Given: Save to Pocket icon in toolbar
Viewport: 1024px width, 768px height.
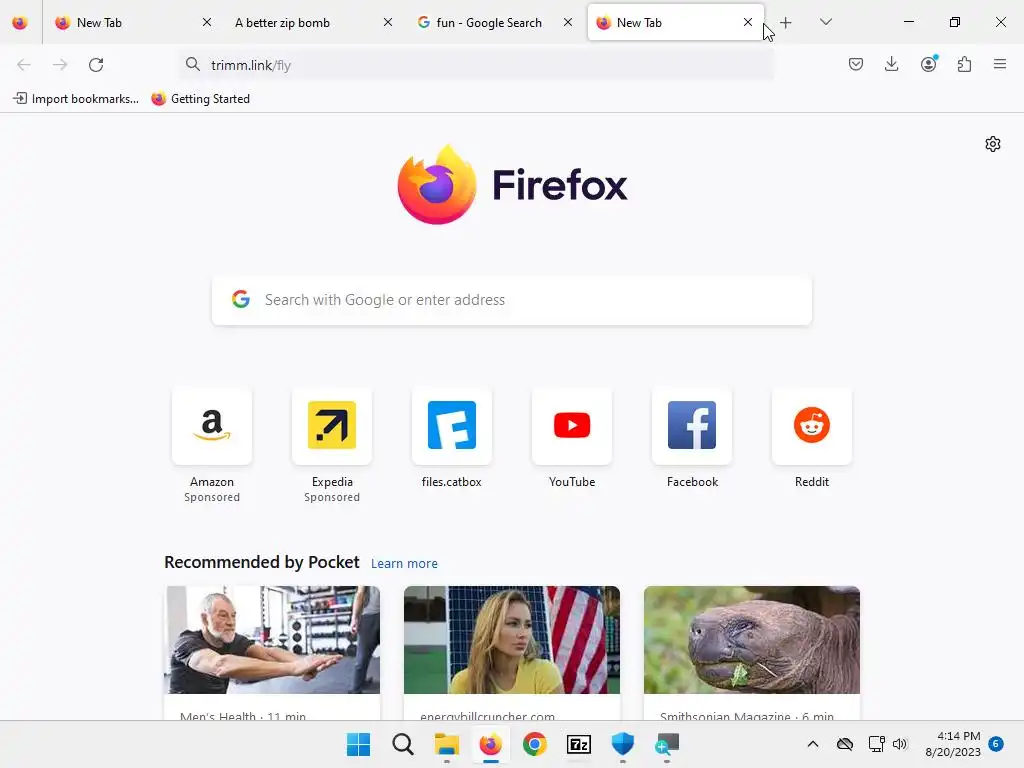Looking at the screenshot, I should pyautogui.click(x=856, y=64).
